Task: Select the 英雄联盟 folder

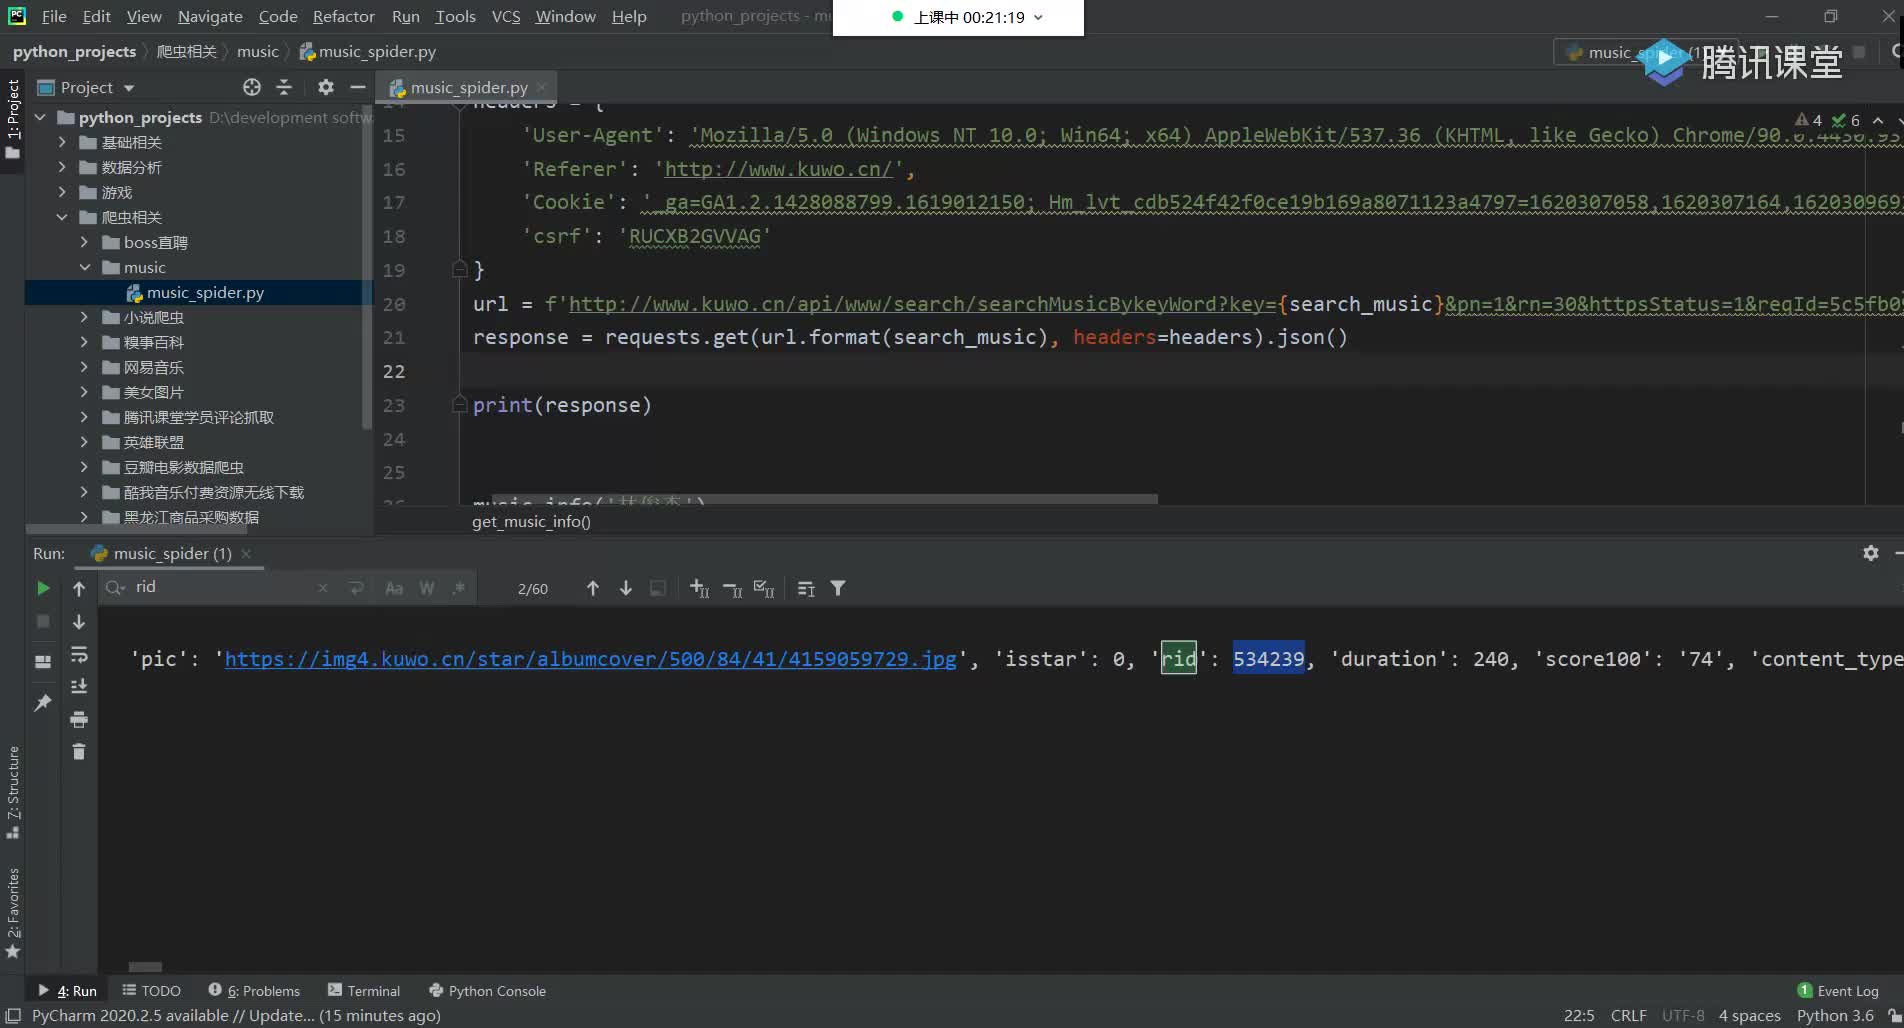Action: click(153, 442)
